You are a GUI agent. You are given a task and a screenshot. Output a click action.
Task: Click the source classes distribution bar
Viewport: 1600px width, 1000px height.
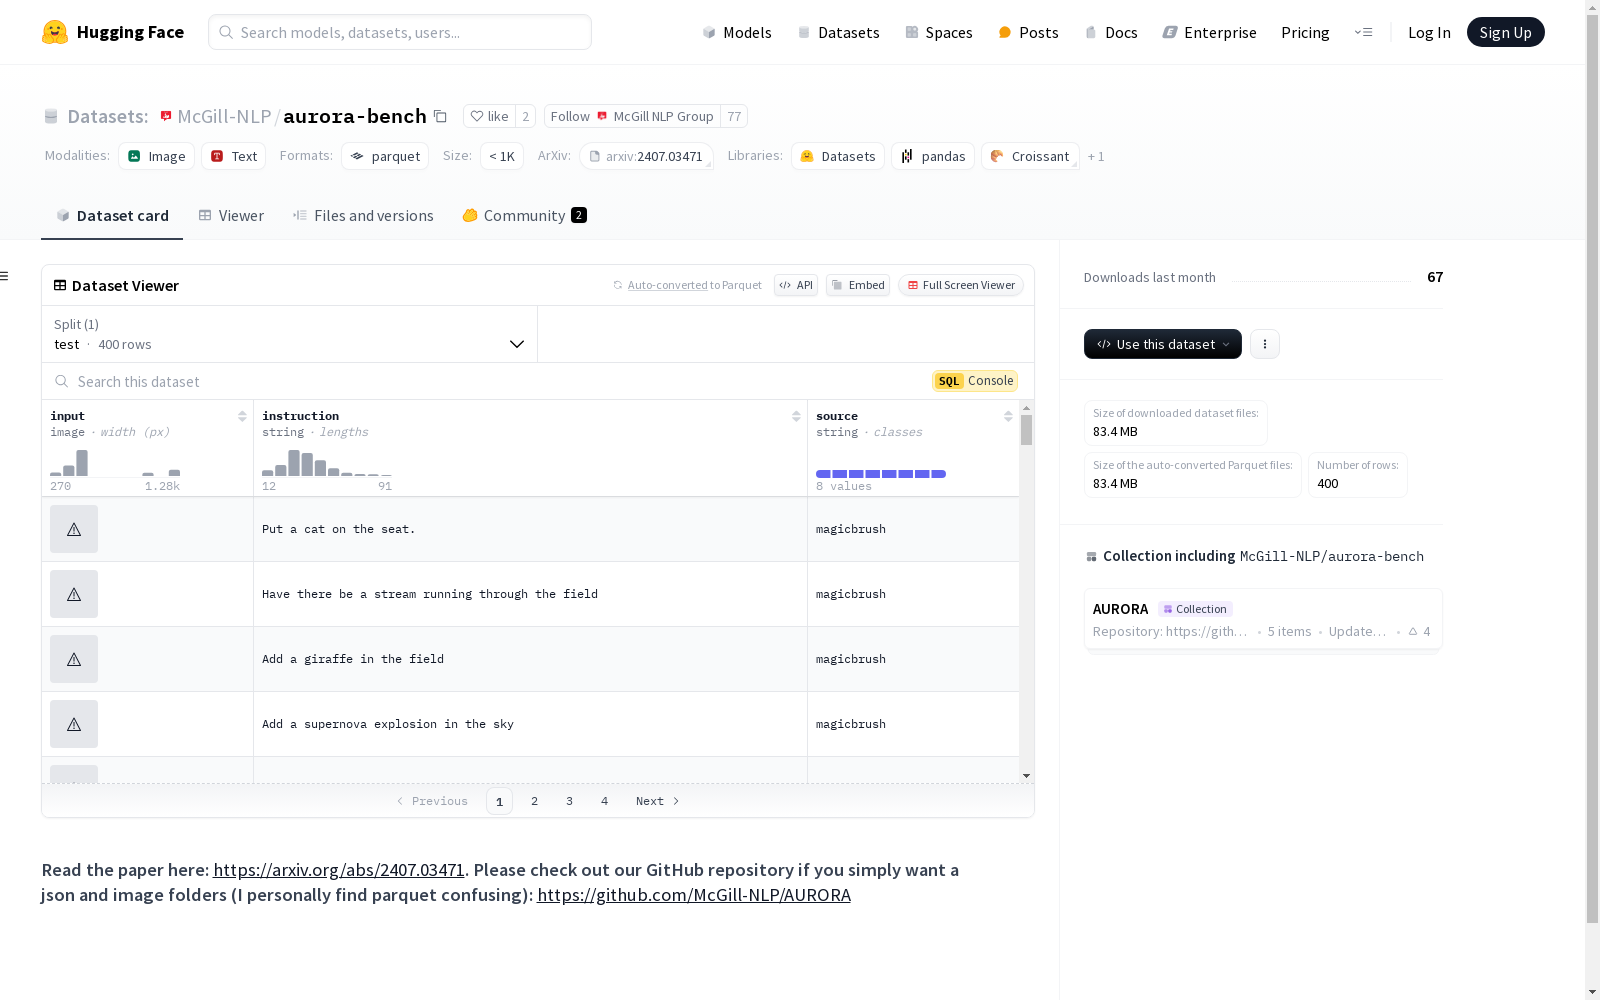pos(881,474)
